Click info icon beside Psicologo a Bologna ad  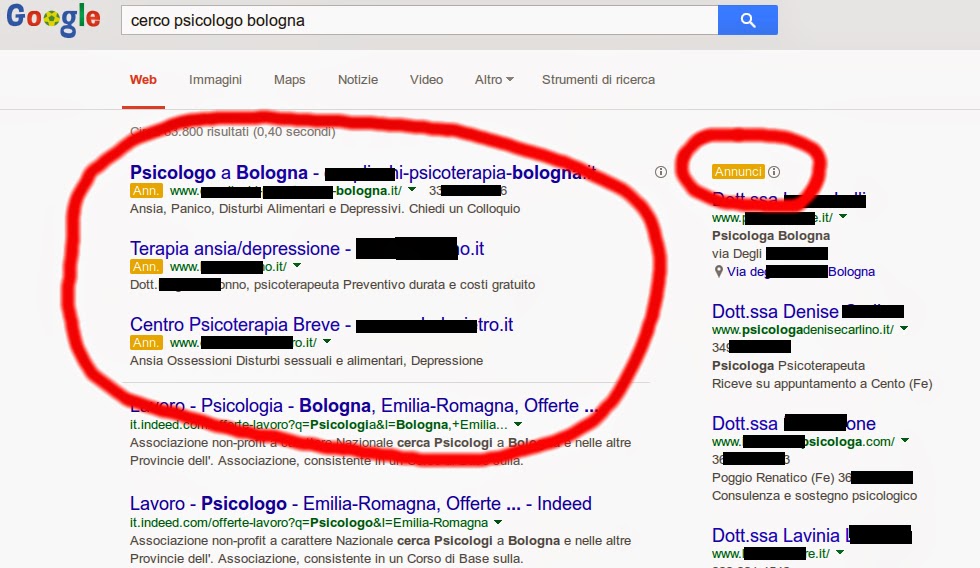661,172
